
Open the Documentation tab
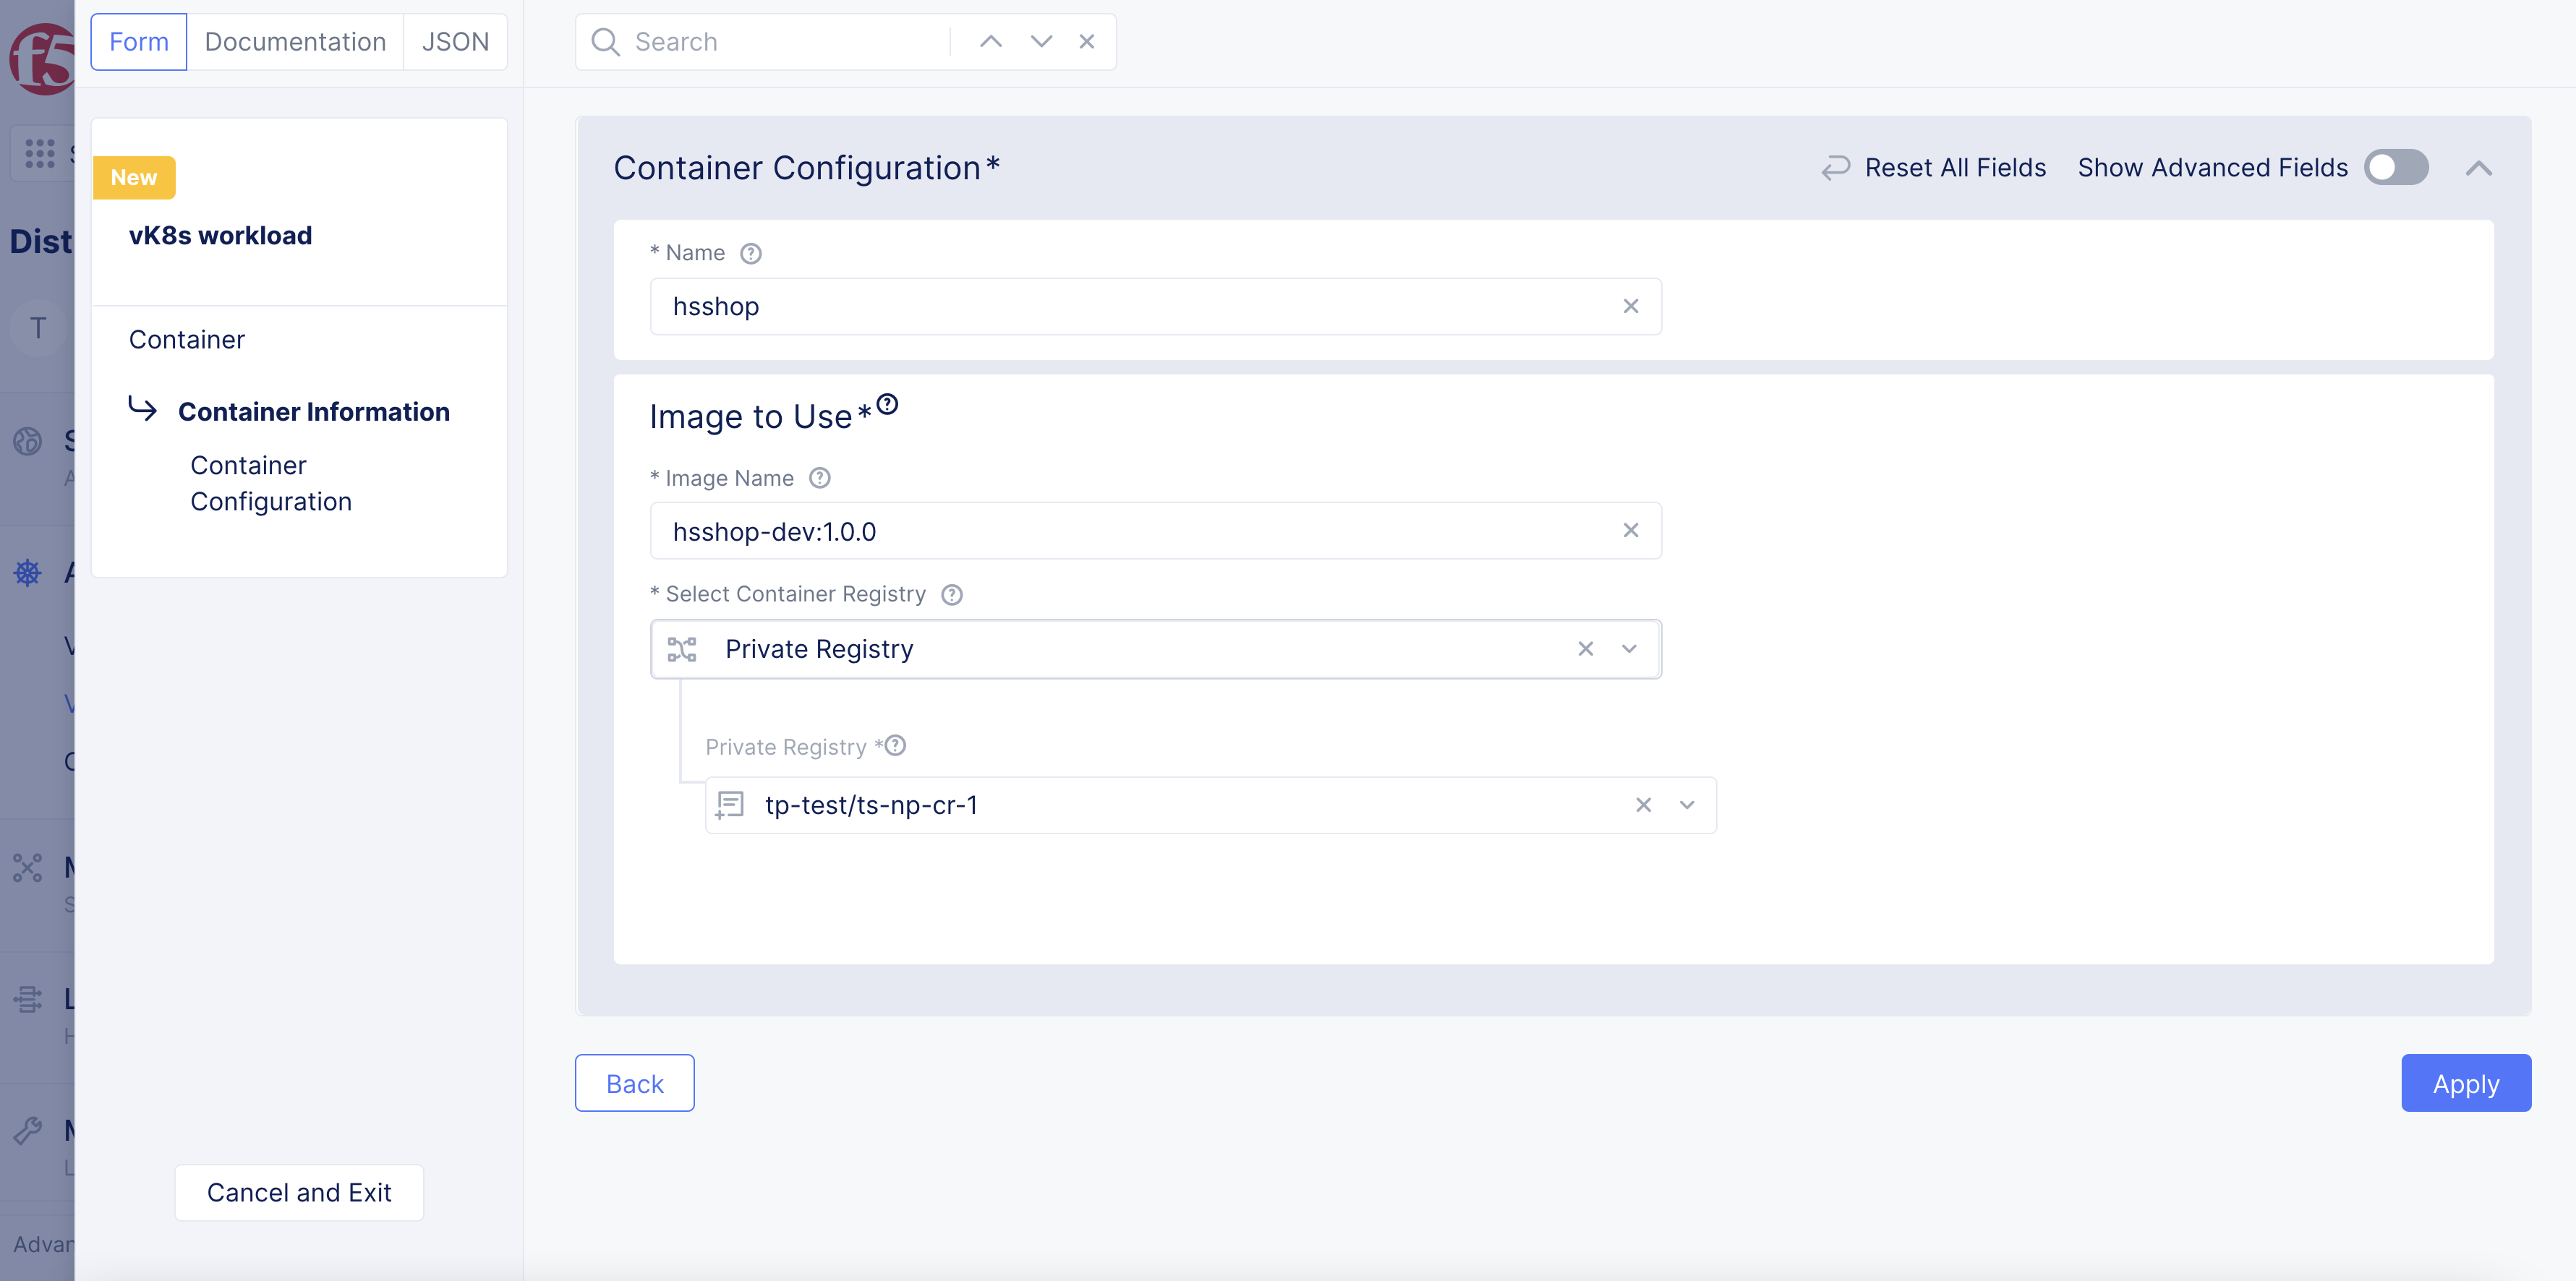pyautogui.click(x=295, y=41)
